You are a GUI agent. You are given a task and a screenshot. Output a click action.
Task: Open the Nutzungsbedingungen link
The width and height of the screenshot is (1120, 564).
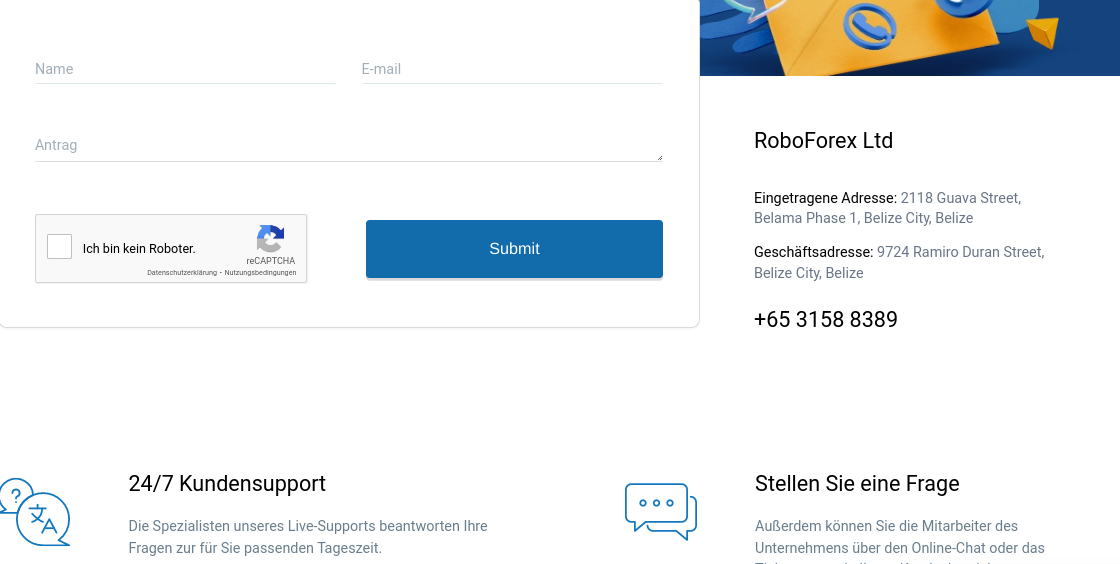coord(260,273)
